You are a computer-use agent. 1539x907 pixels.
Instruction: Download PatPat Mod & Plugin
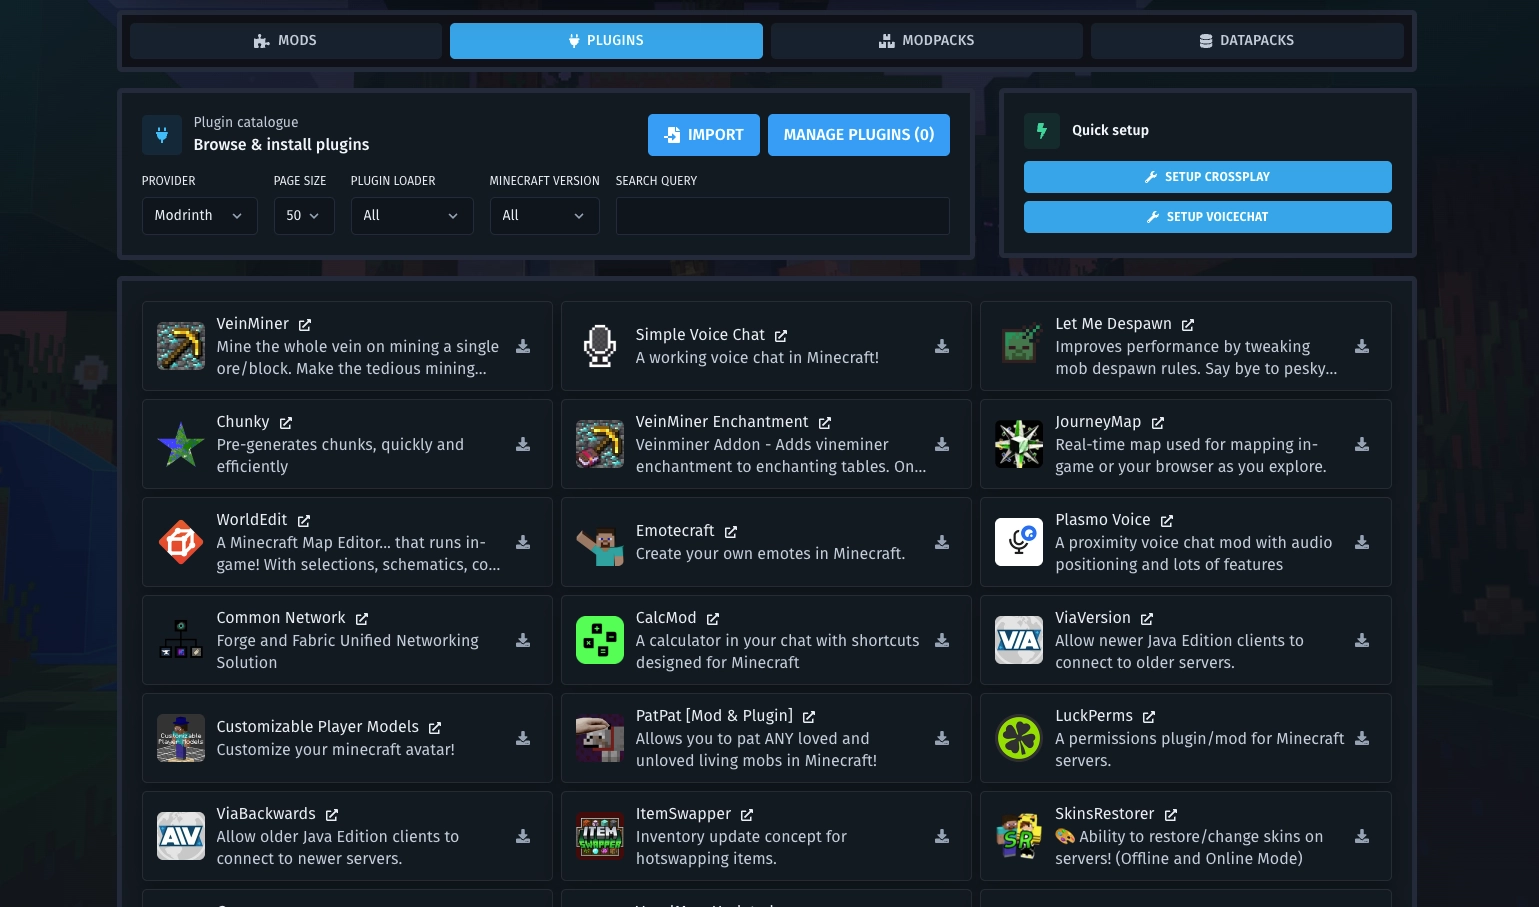[x=942, y=738]
